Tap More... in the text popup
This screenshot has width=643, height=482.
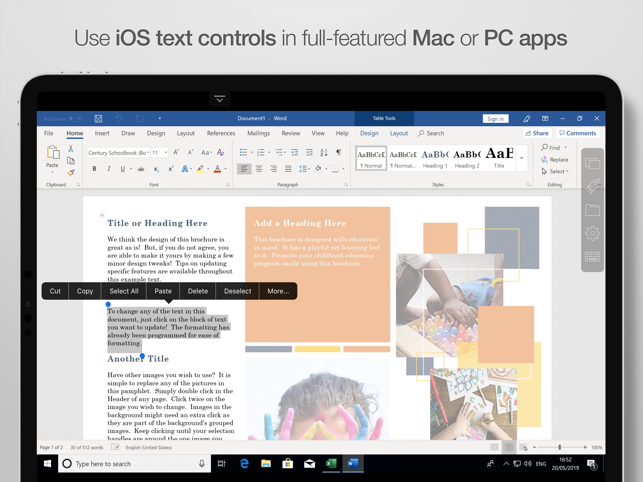point(278,291)
